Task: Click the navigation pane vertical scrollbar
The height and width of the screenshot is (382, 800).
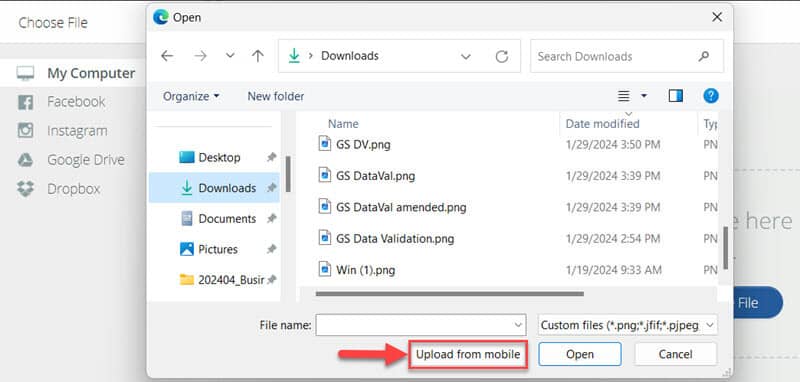Action: click(288, 174)
